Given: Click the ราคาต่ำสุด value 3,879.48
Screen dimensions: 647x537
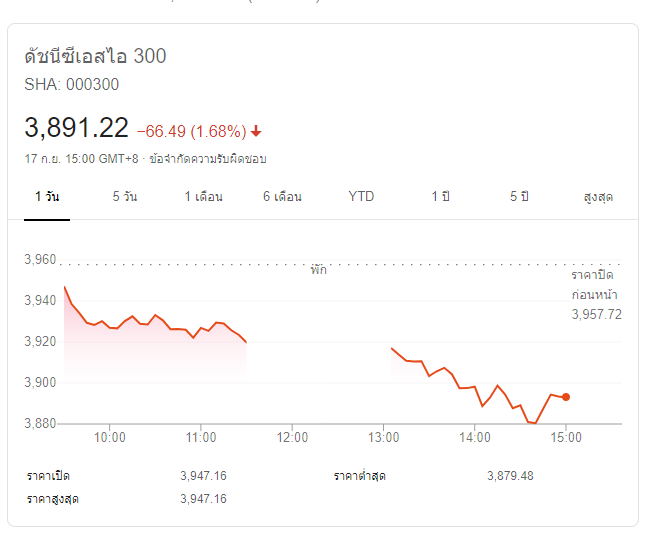Looking at the screenshot, I should pyautogui.click(x=510, y=476).
